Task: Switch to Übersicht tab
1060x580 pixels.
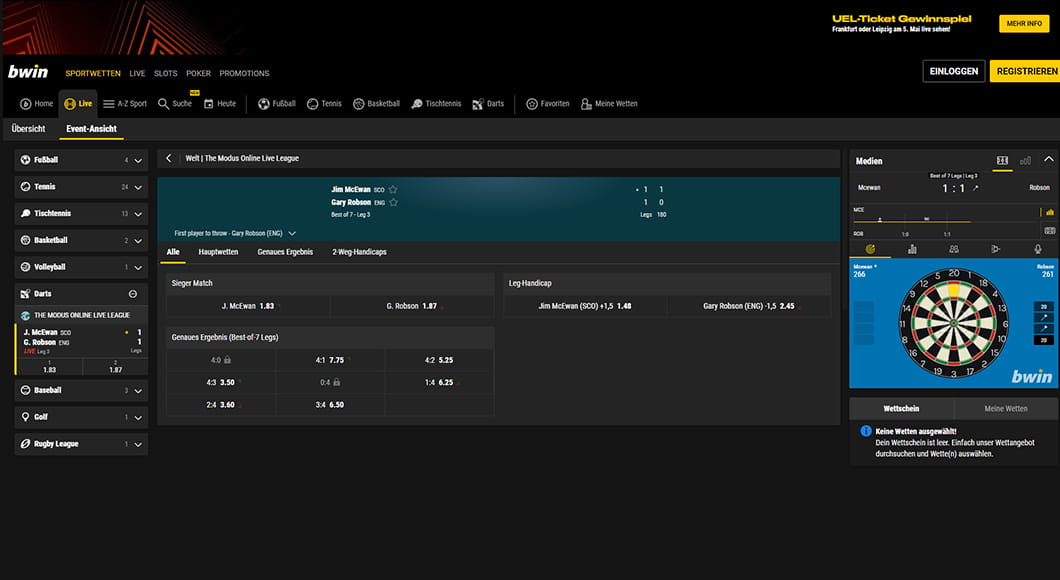Action: (28, 128)
